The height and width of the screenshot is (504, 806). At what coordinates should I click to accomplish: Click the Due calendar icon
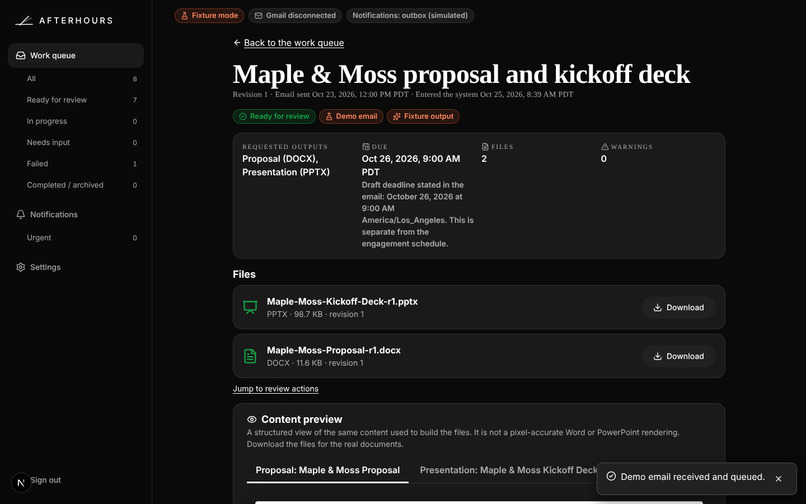coord(366,147)
